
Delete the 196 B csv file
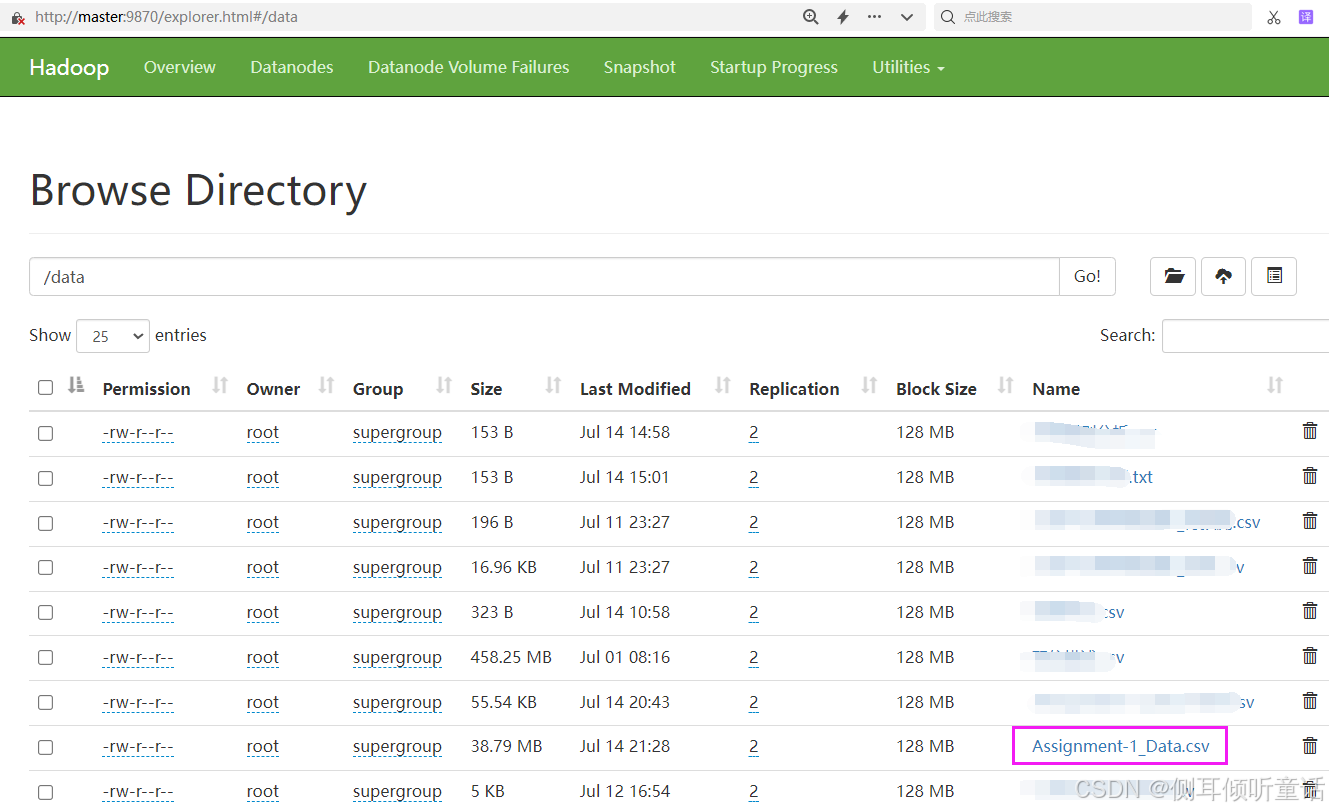tap(1310, 521)
